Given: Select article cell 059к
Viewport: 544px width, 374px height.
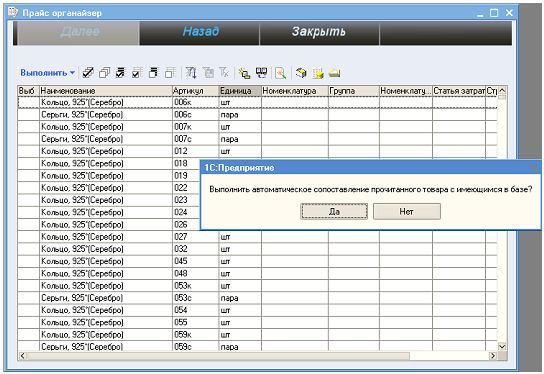Looking at the screenshot, I should point(196,334).
